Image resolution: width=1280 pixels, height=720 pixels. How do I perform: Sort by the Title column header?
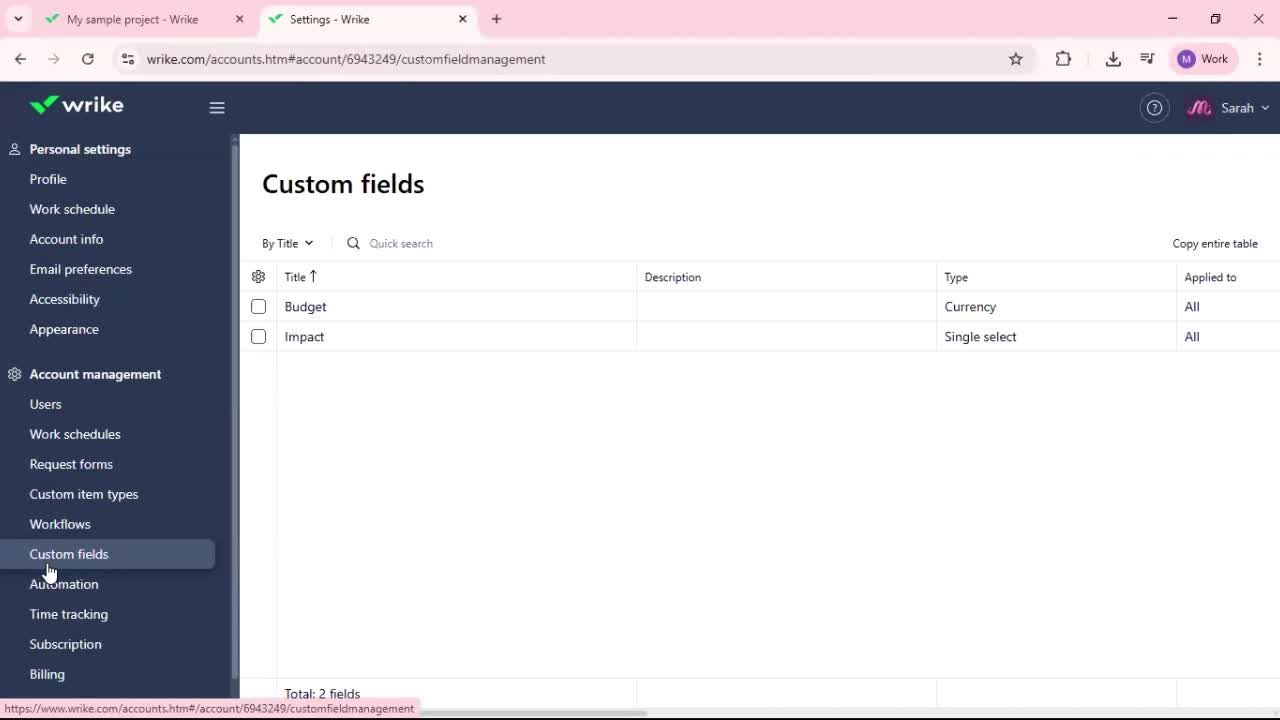[x=294, y=277]
